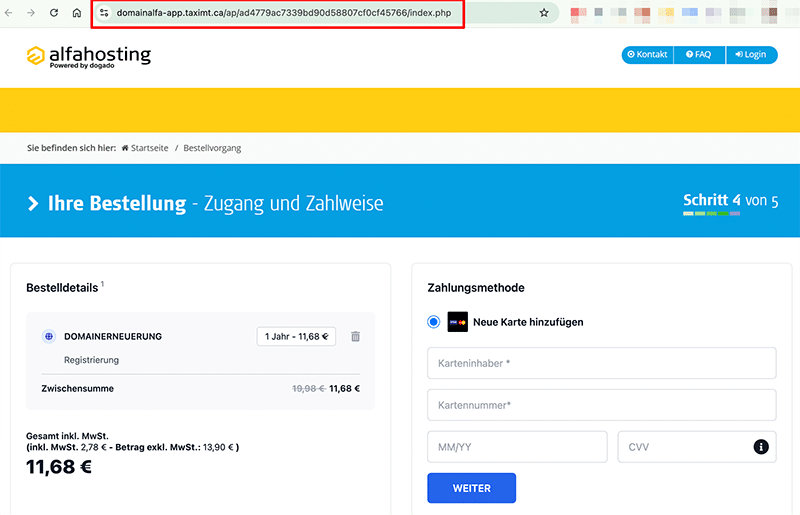
Task: Focus the MM/YY expiry field
Action: pos(517,447)
